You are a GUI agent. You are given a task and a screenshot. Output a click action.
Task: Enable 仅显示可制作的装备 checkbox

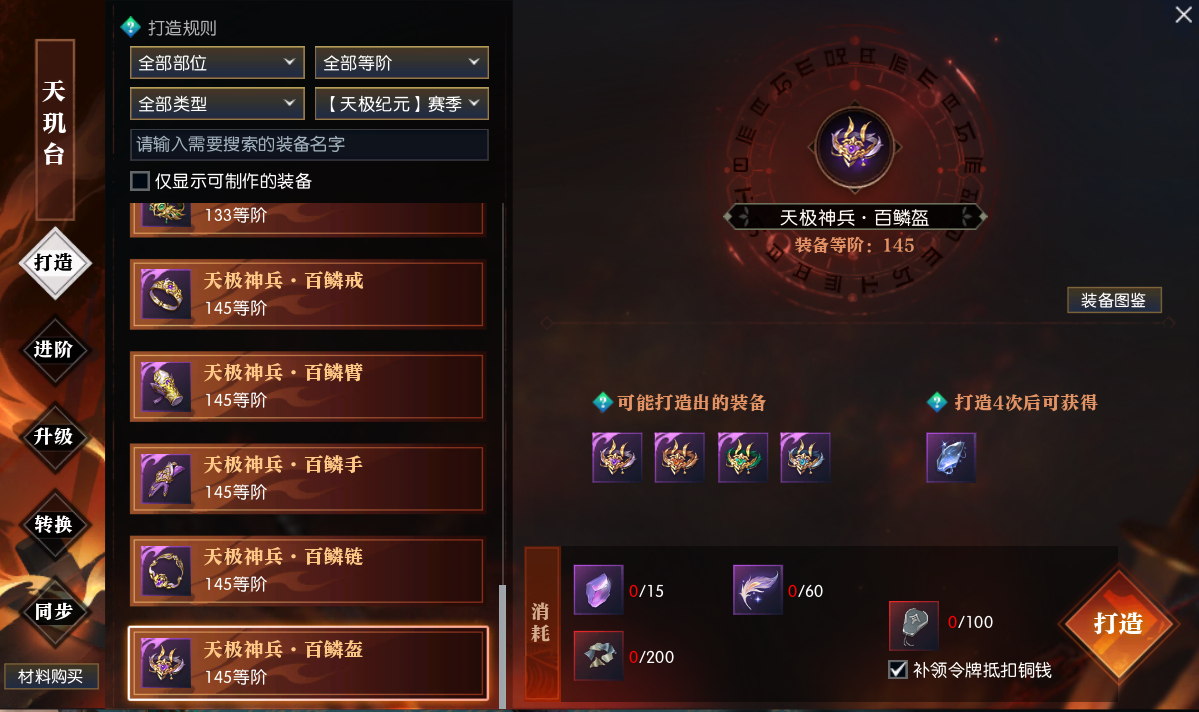point(140,181)
